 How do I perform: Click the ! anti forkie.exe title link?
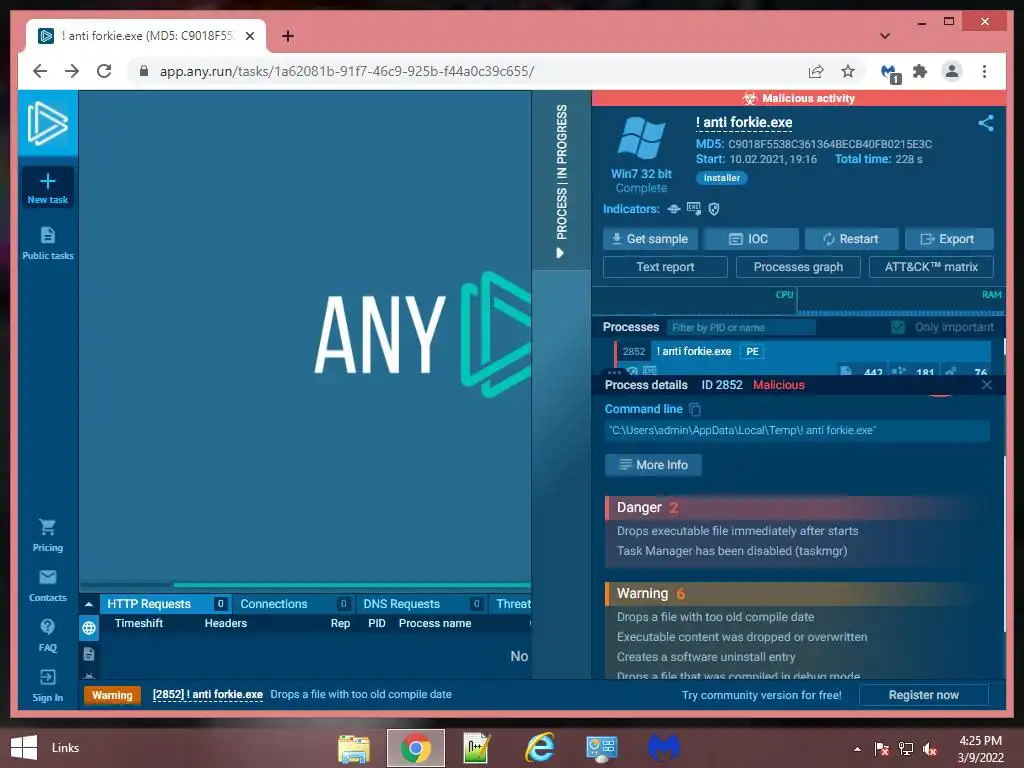pos(744,122)
